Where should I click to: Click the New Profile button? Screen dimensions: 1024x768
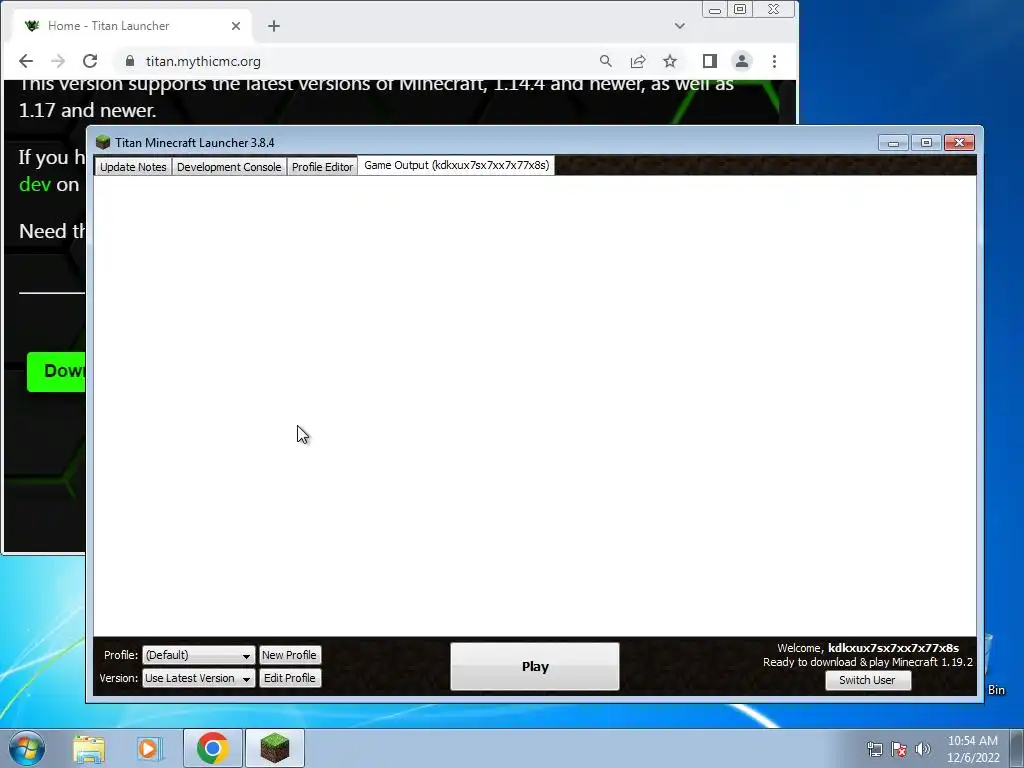pyautogui.click(x=289, y=655)
